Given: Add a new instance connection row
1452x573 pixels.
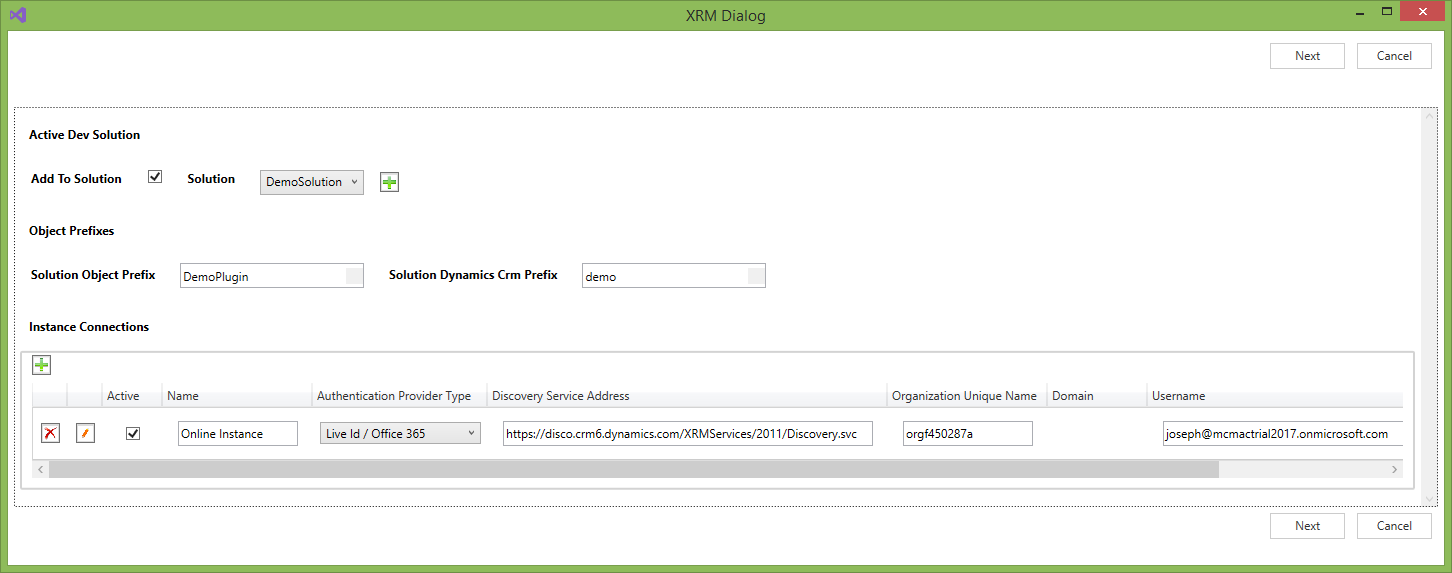Looking at the screenshot, I should pos(41,365).
